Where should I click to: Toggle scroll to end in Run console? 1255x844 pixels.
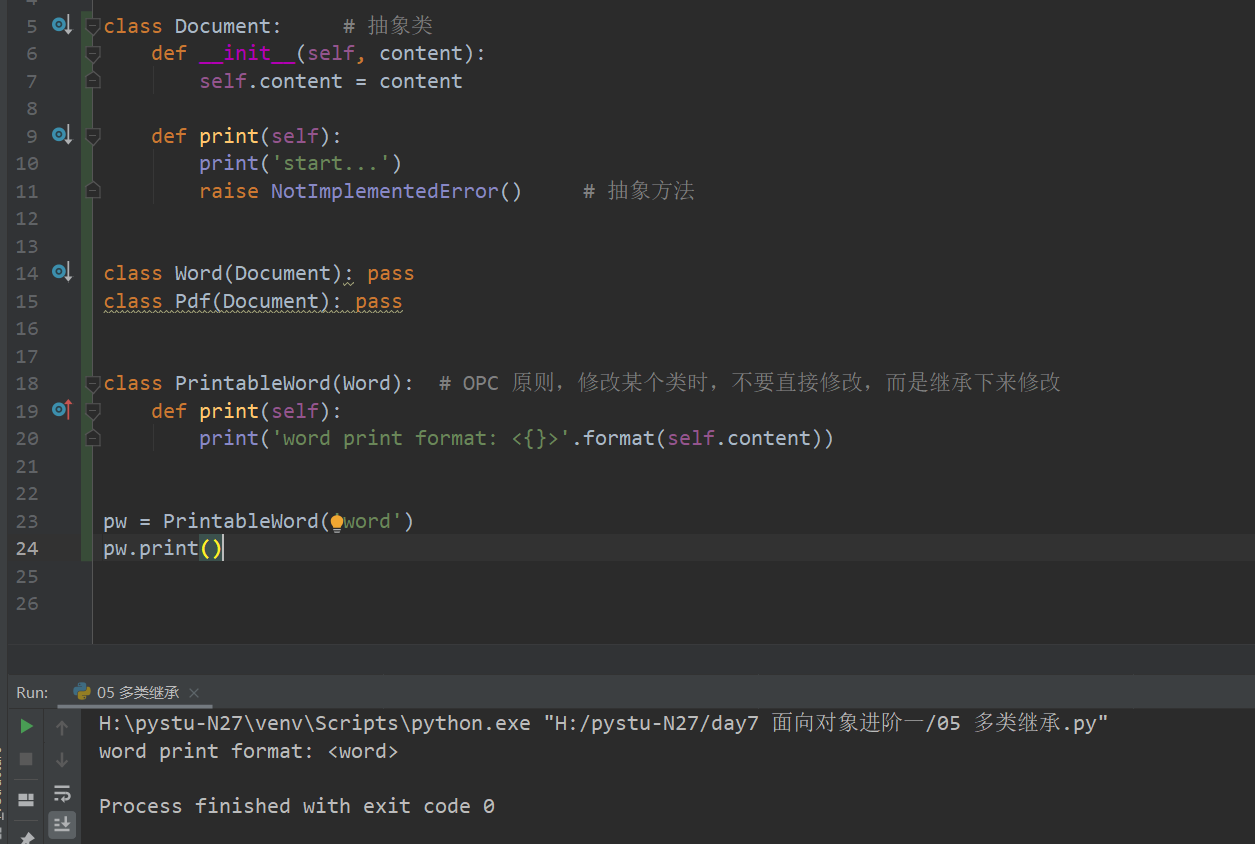[x=62, y=824]
